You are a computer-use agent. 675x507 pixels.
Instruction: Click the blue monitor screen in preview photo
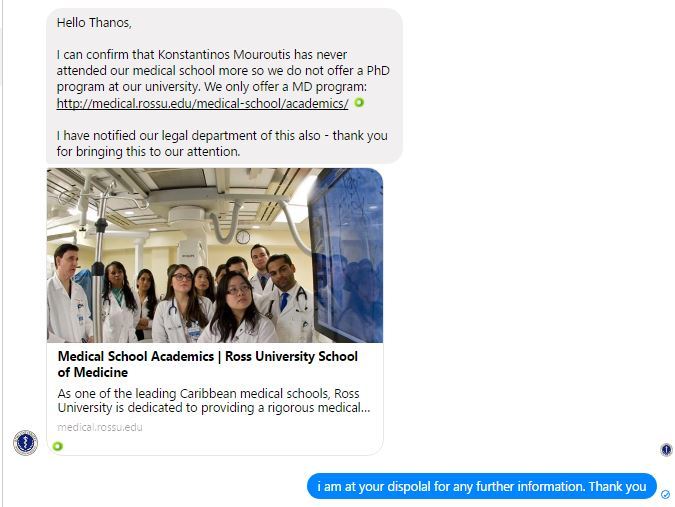[348, 254]
